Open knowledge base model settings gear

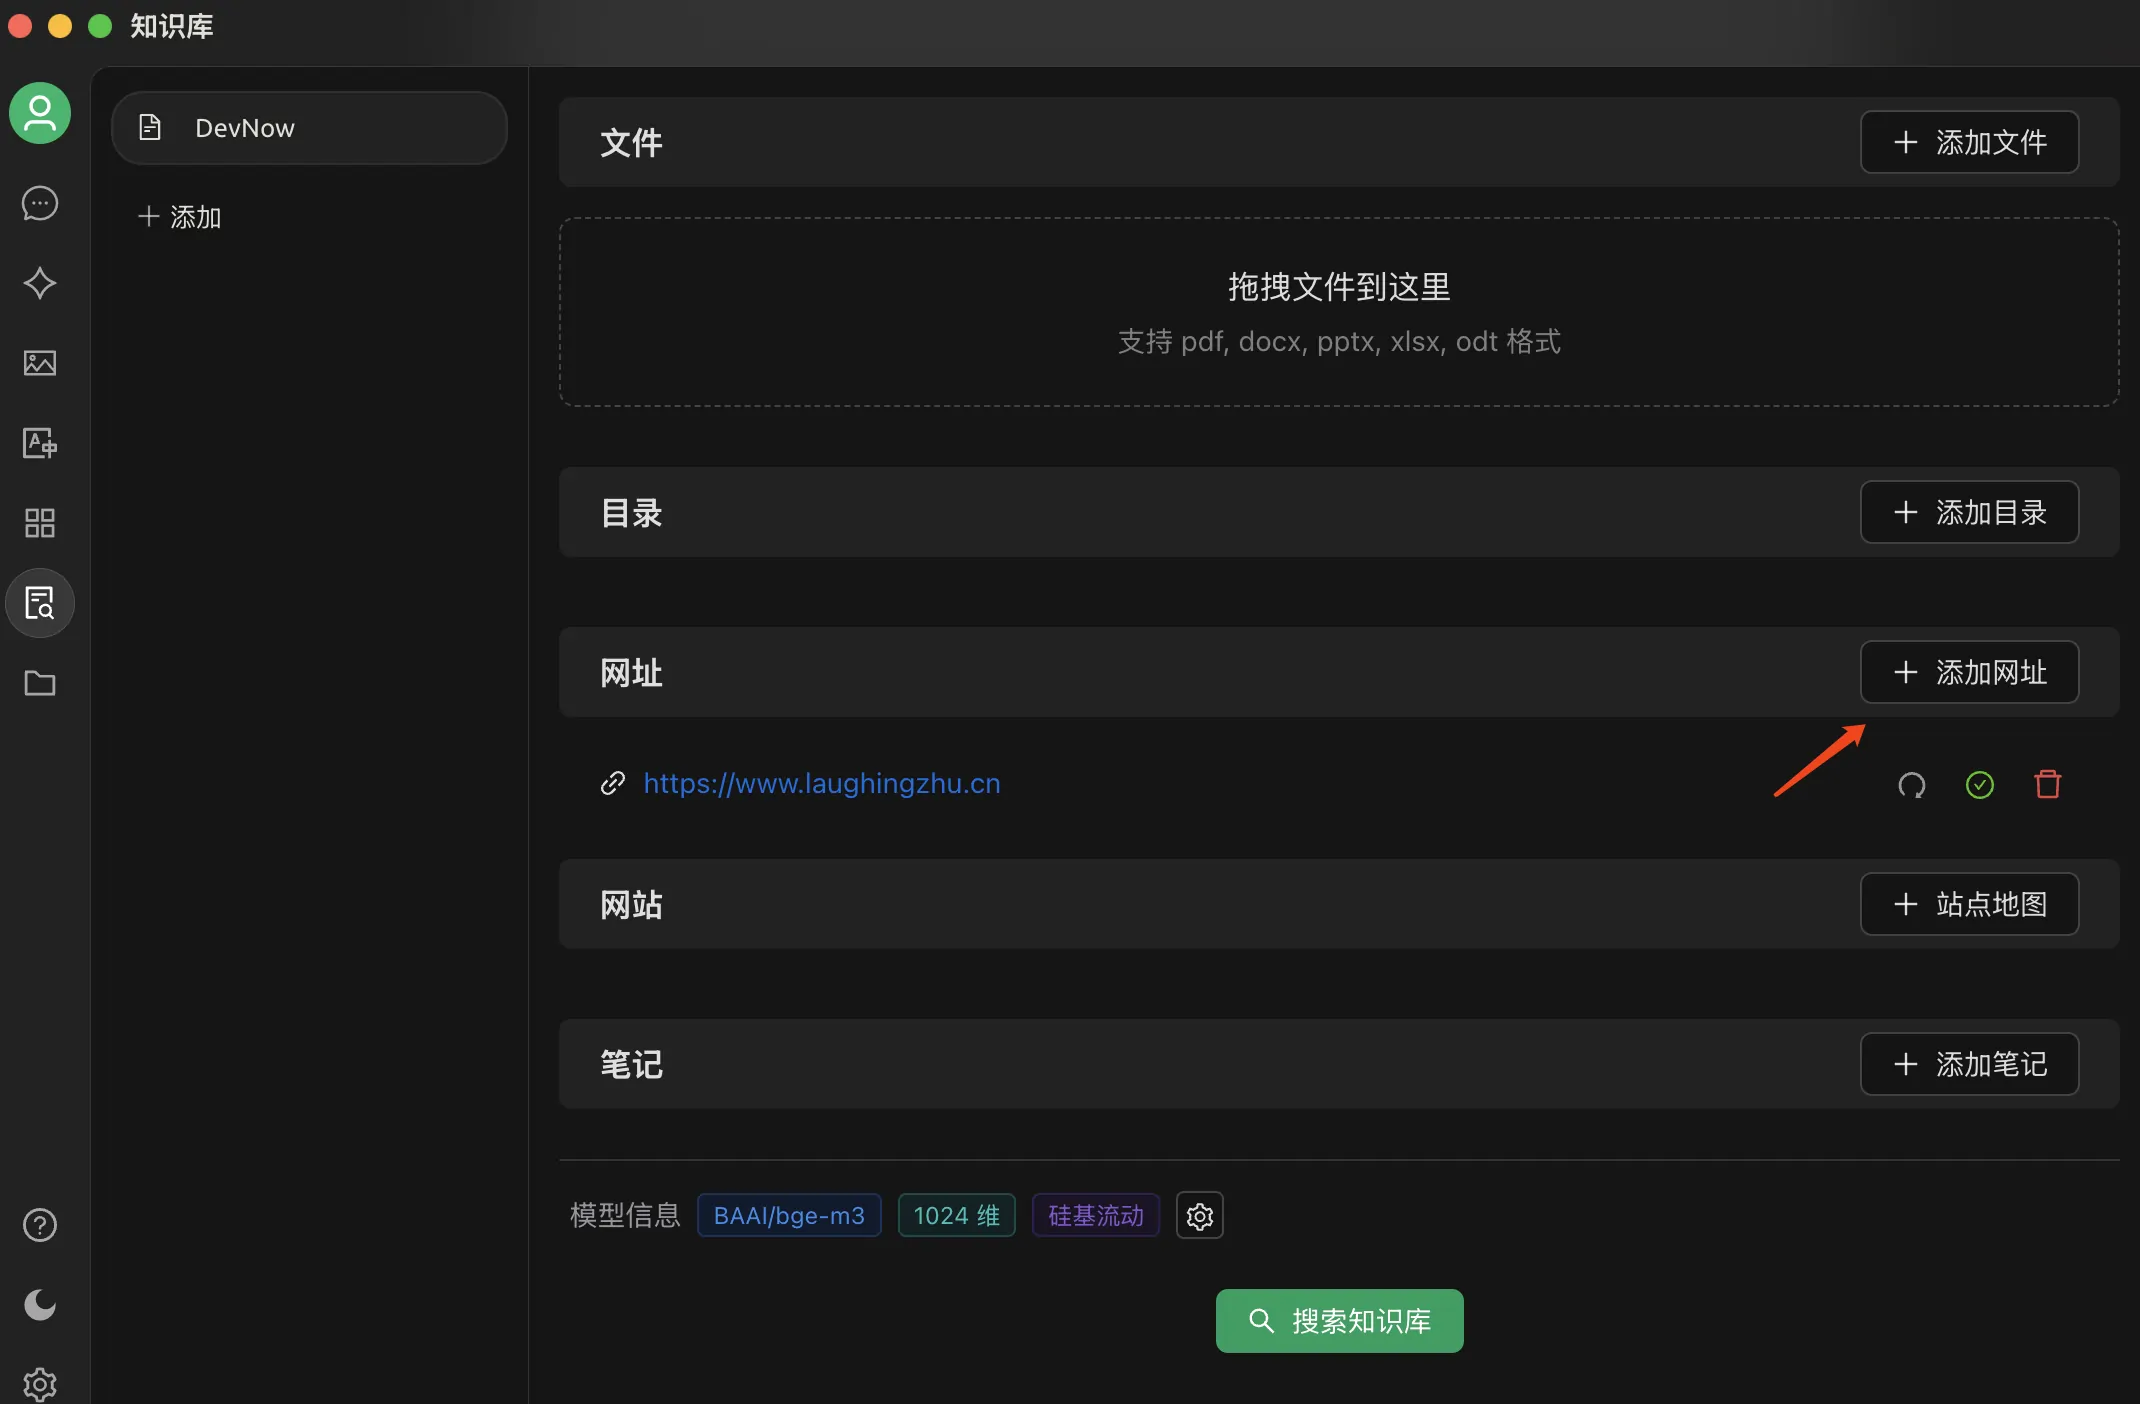pos(1199,1216)
